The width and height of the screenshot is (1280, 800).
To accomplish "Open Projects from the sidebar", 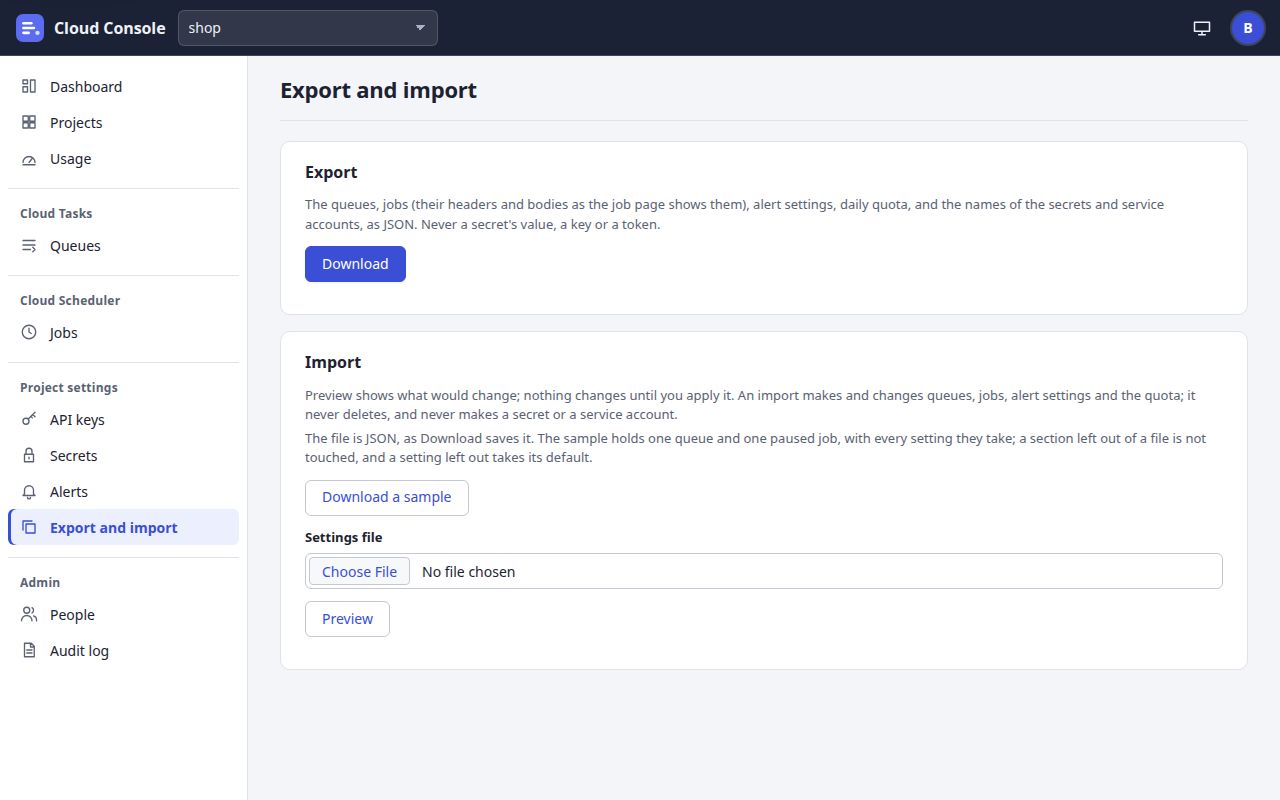I will click(x=124, y=123).
